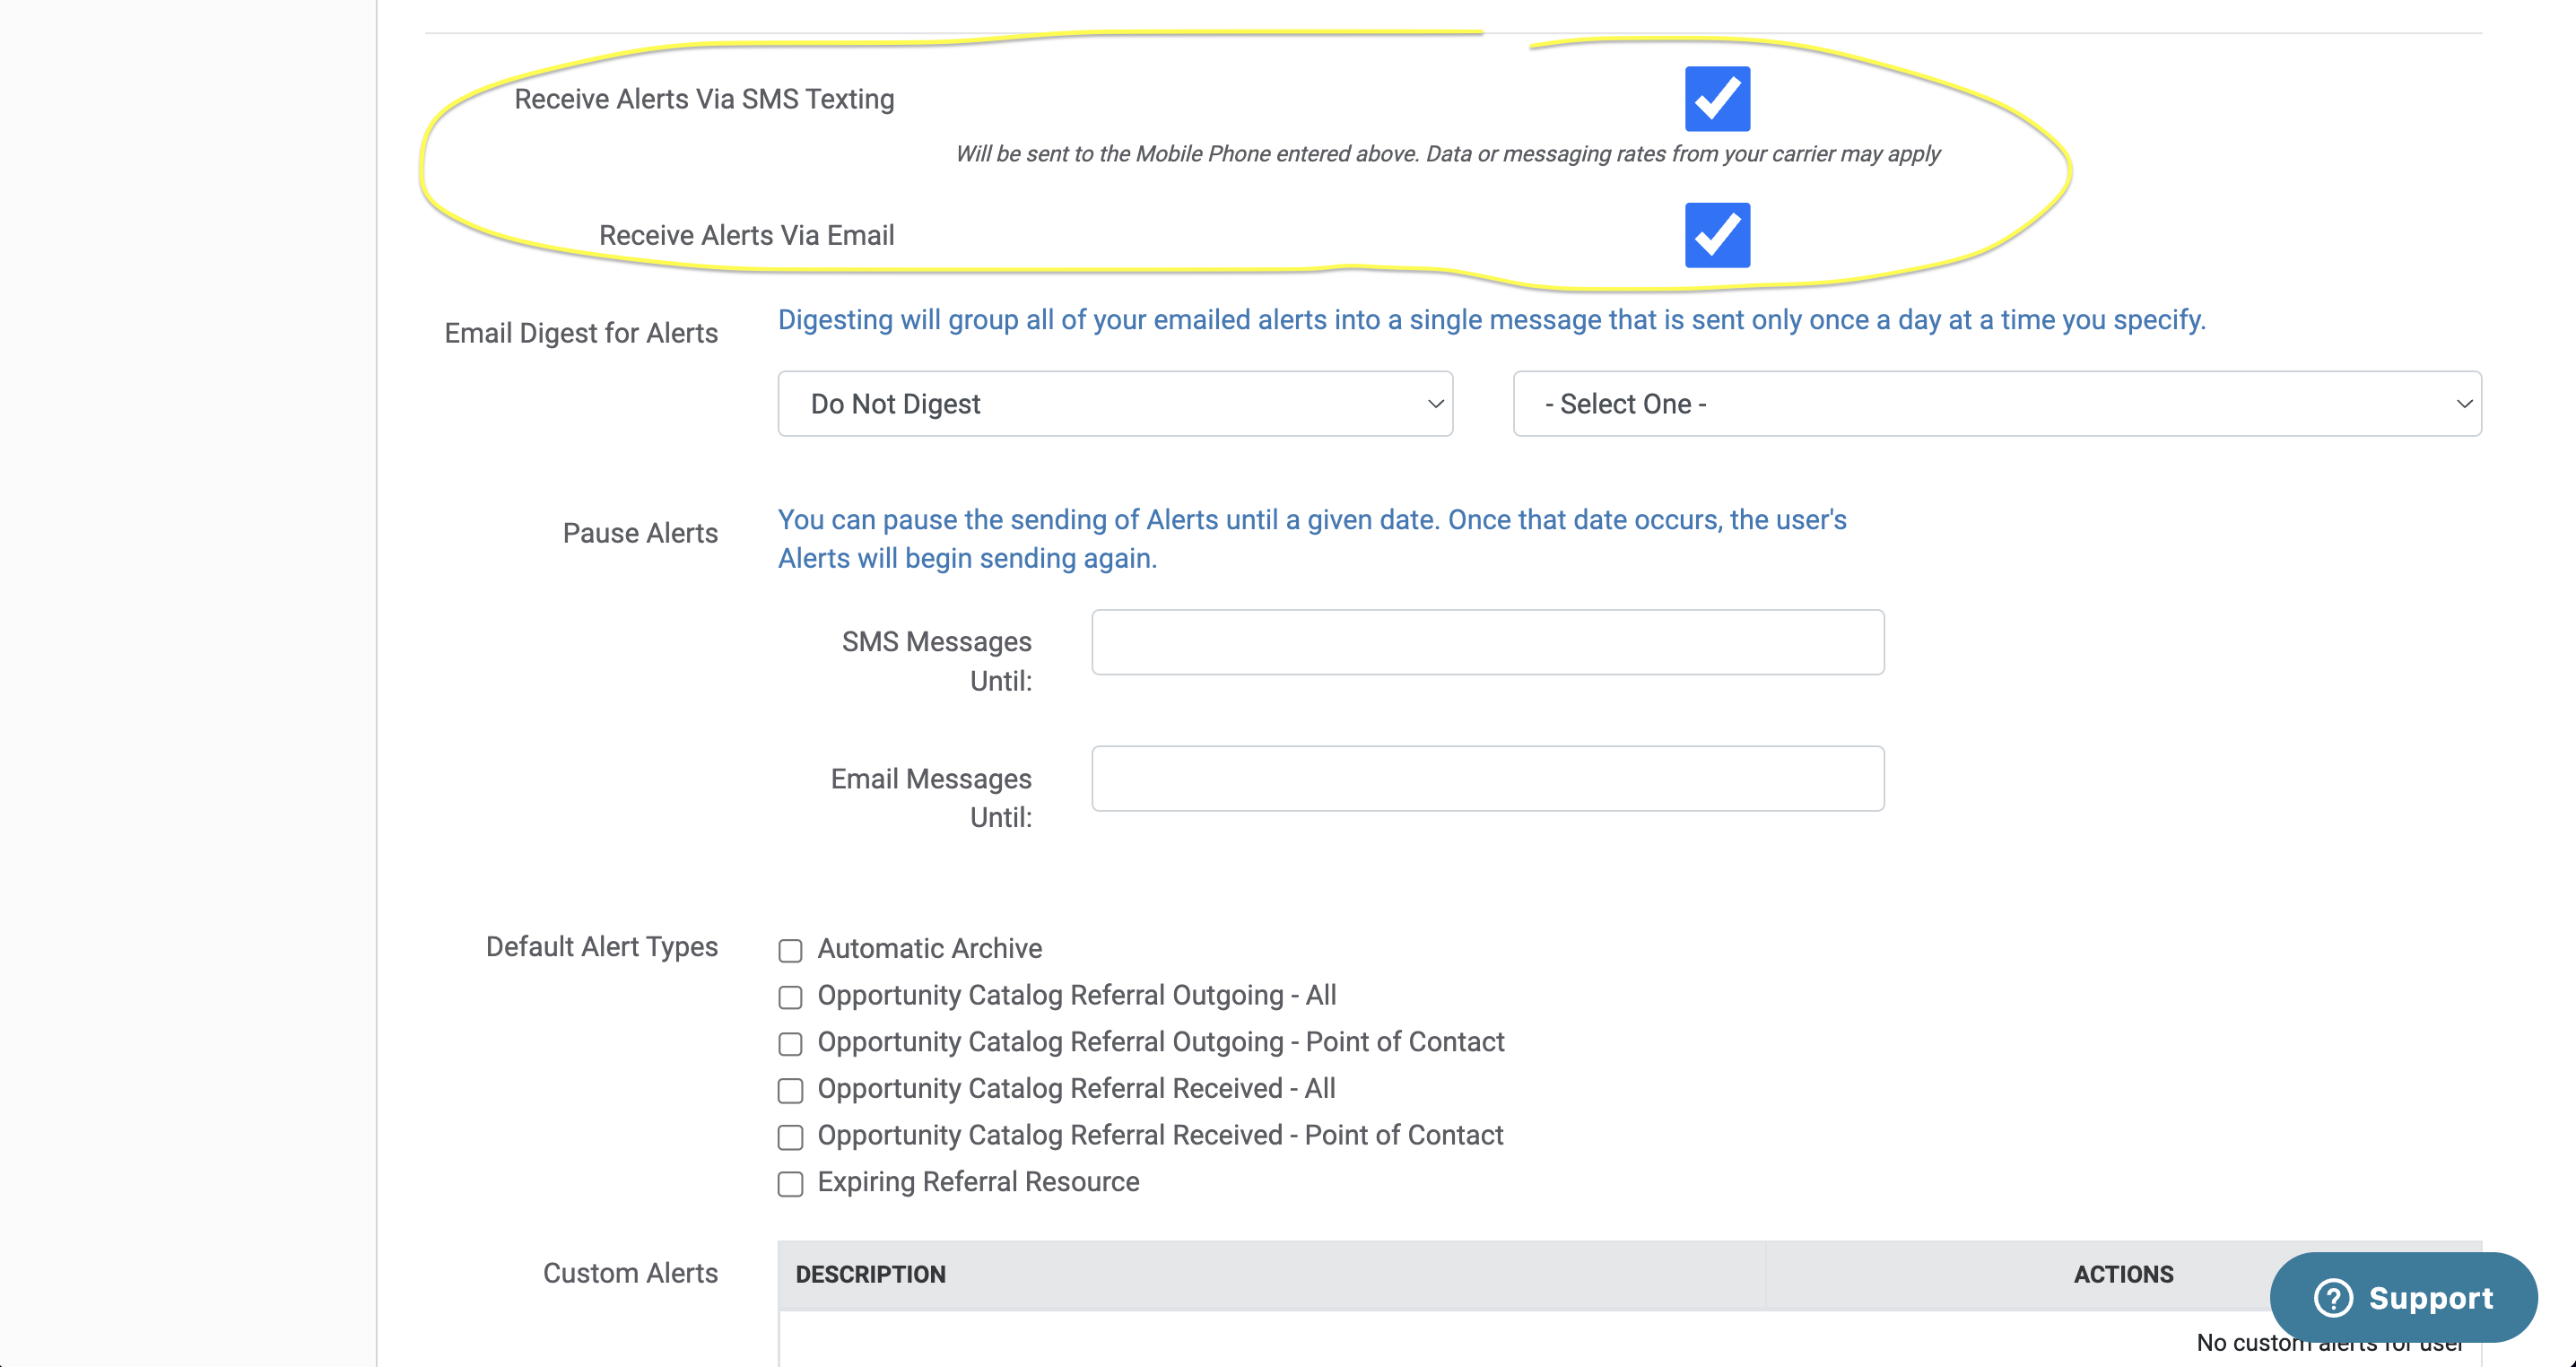Click the SMS Messages Until date field
The height and width of the screenshot is (1367, 2576).
(1487, 642)
